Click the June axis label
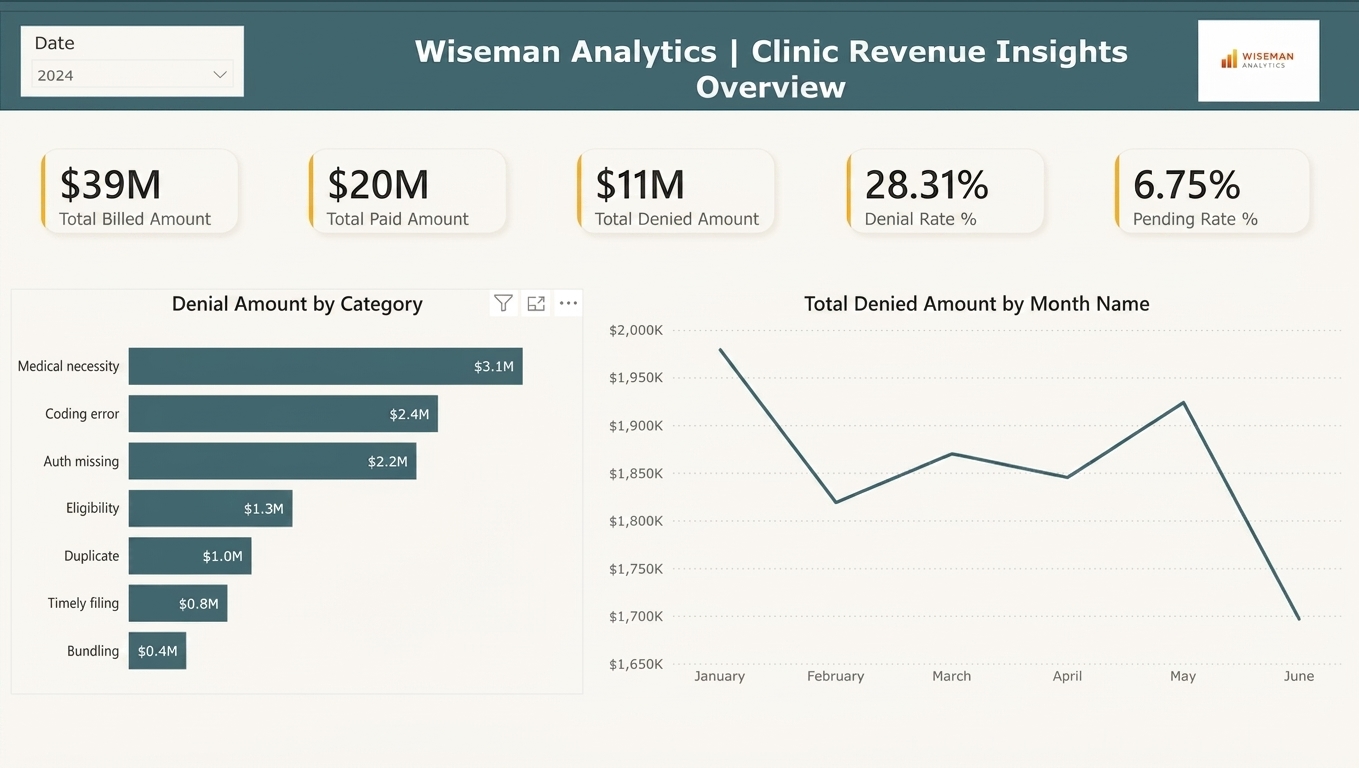1359x768 pixels. pos(1299,676)
